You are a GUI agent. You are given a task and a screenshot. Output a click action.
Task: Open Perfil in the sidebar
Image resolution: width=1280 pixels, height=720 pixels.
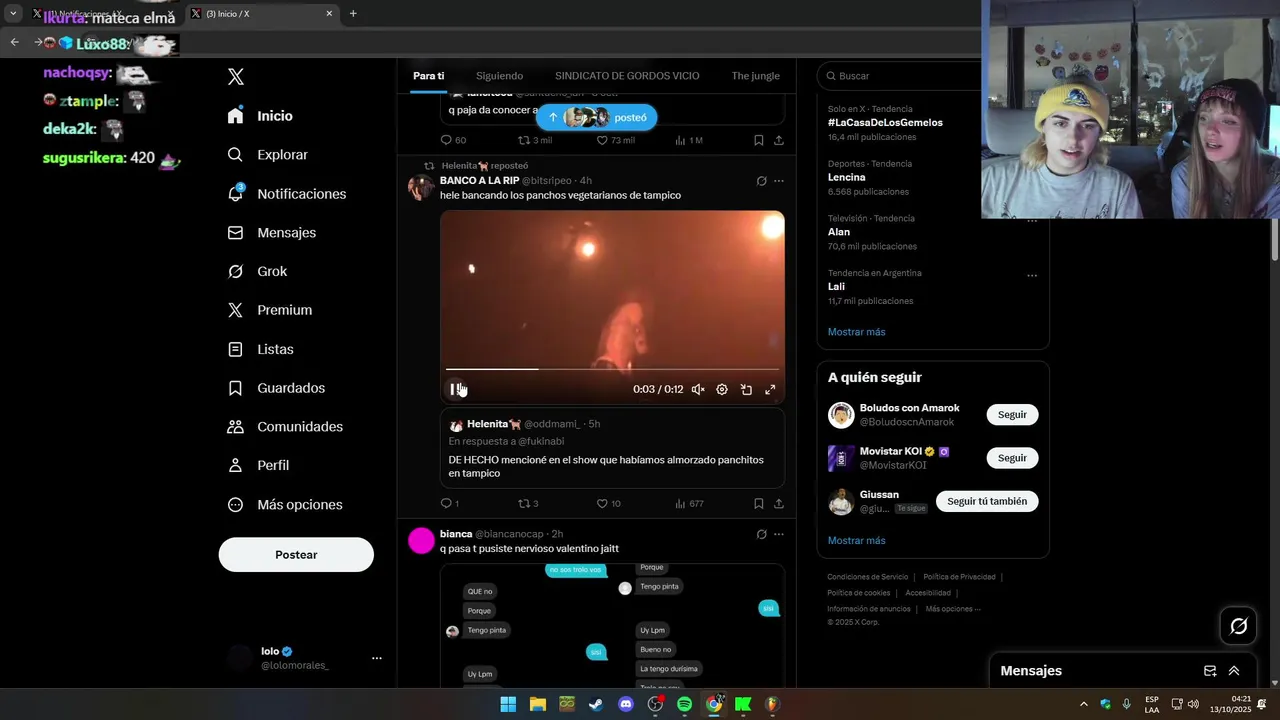[x=258, y=465]
